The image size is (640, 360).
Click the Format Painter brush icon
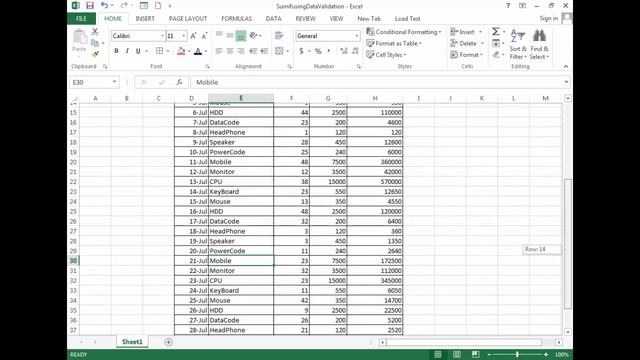[95, 53]
